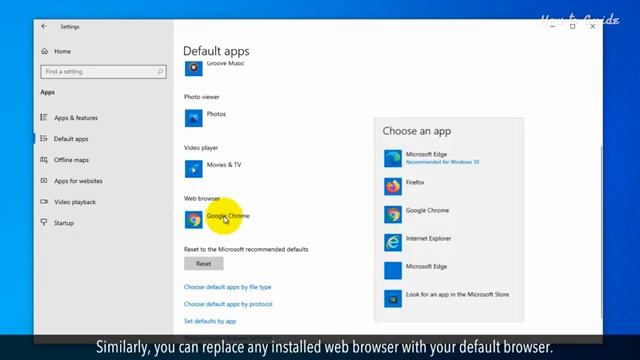Screen dimensions: 640x360
Task: Focus the Find a setting search box
Action: (x=103, y=72)
